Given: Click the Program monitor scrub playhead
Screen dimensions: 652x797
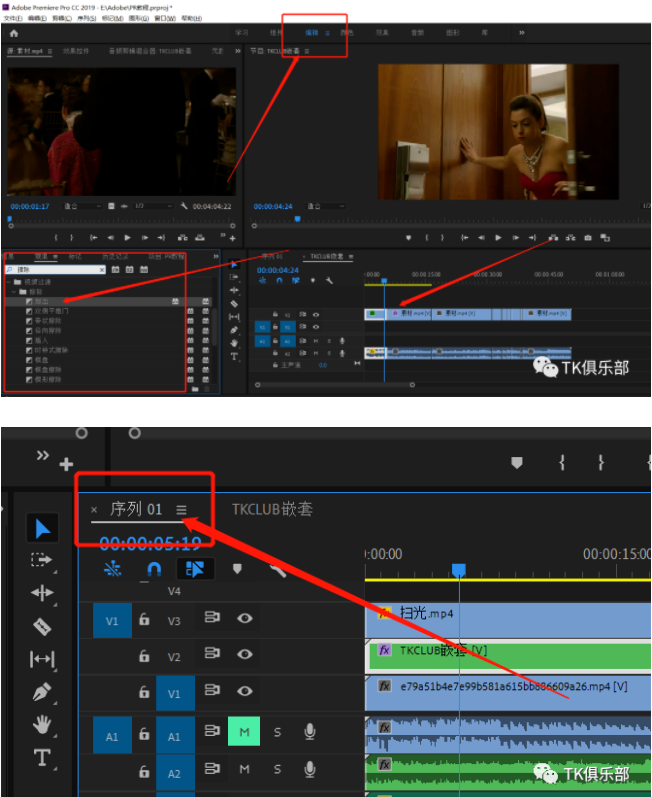Looking at the screenshot, I should pos(298,219).
